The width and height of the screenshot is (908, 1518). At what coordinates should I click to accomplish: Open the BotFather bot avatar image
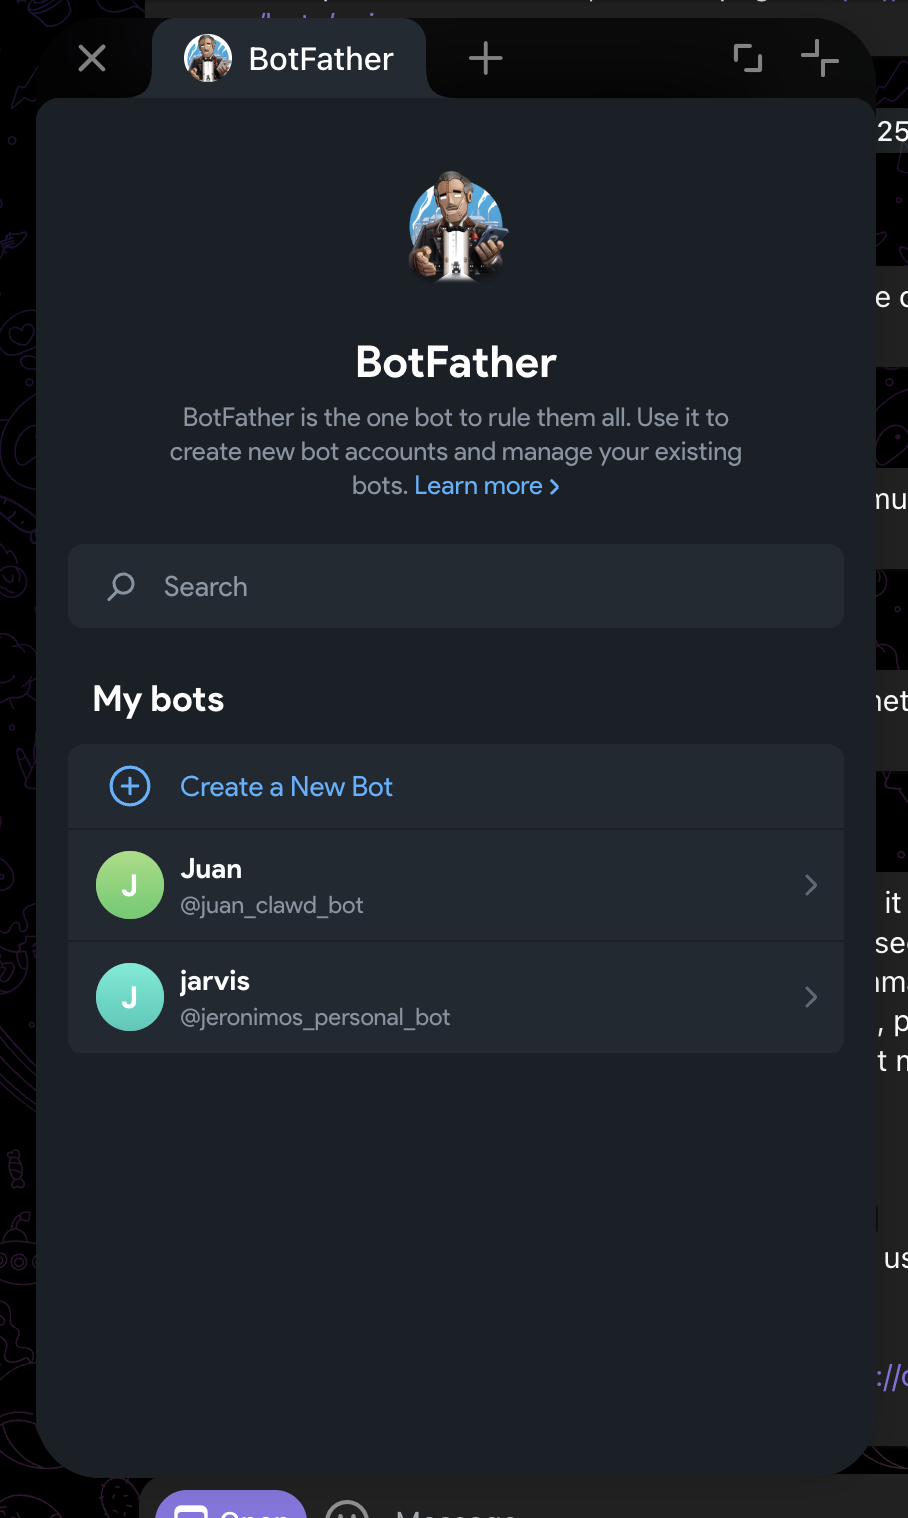(456, 228)
